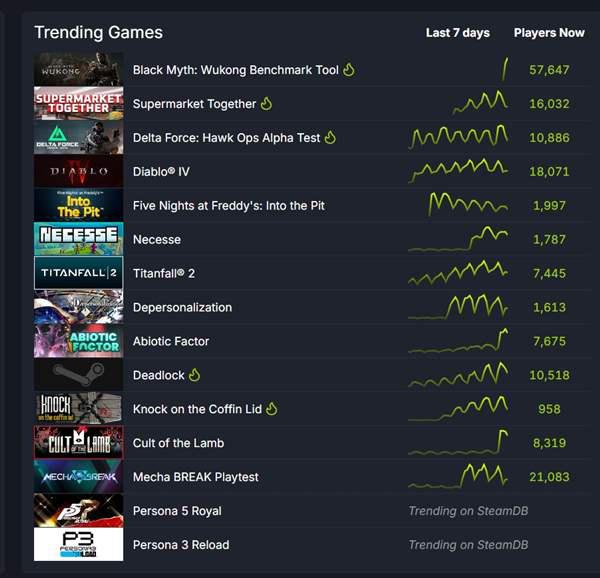
Task: Open the Diablo IV game link
Action: 161,172
